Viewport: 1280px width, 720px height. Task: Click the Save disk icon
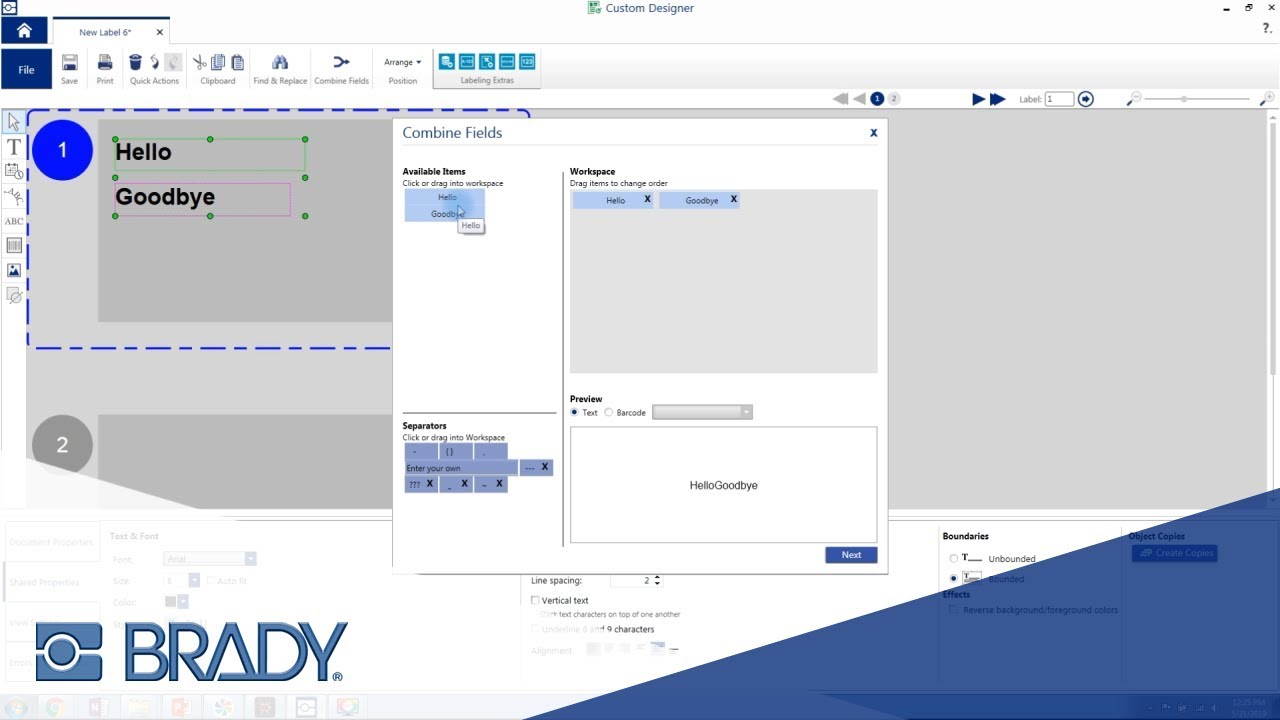coord(69,62)
